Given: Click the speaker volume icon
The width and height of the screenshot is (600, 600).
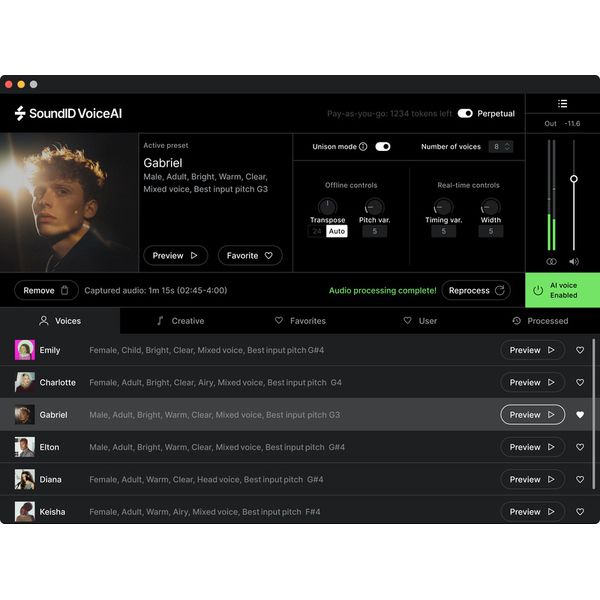Looking at the screenshot, I should 574,261.
